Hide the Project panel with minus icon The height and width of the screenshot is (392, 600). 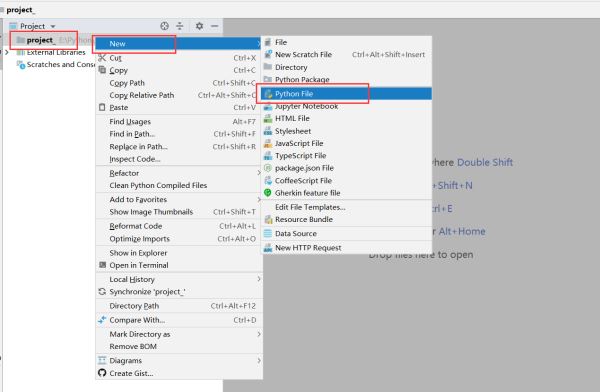[x=215, y=26]
